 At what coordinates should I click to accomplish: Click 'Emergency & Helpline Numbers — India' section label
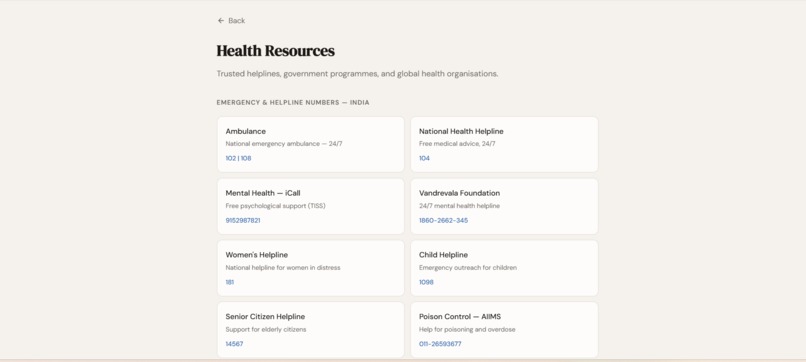pyautogui.click(x=293, y=102)
